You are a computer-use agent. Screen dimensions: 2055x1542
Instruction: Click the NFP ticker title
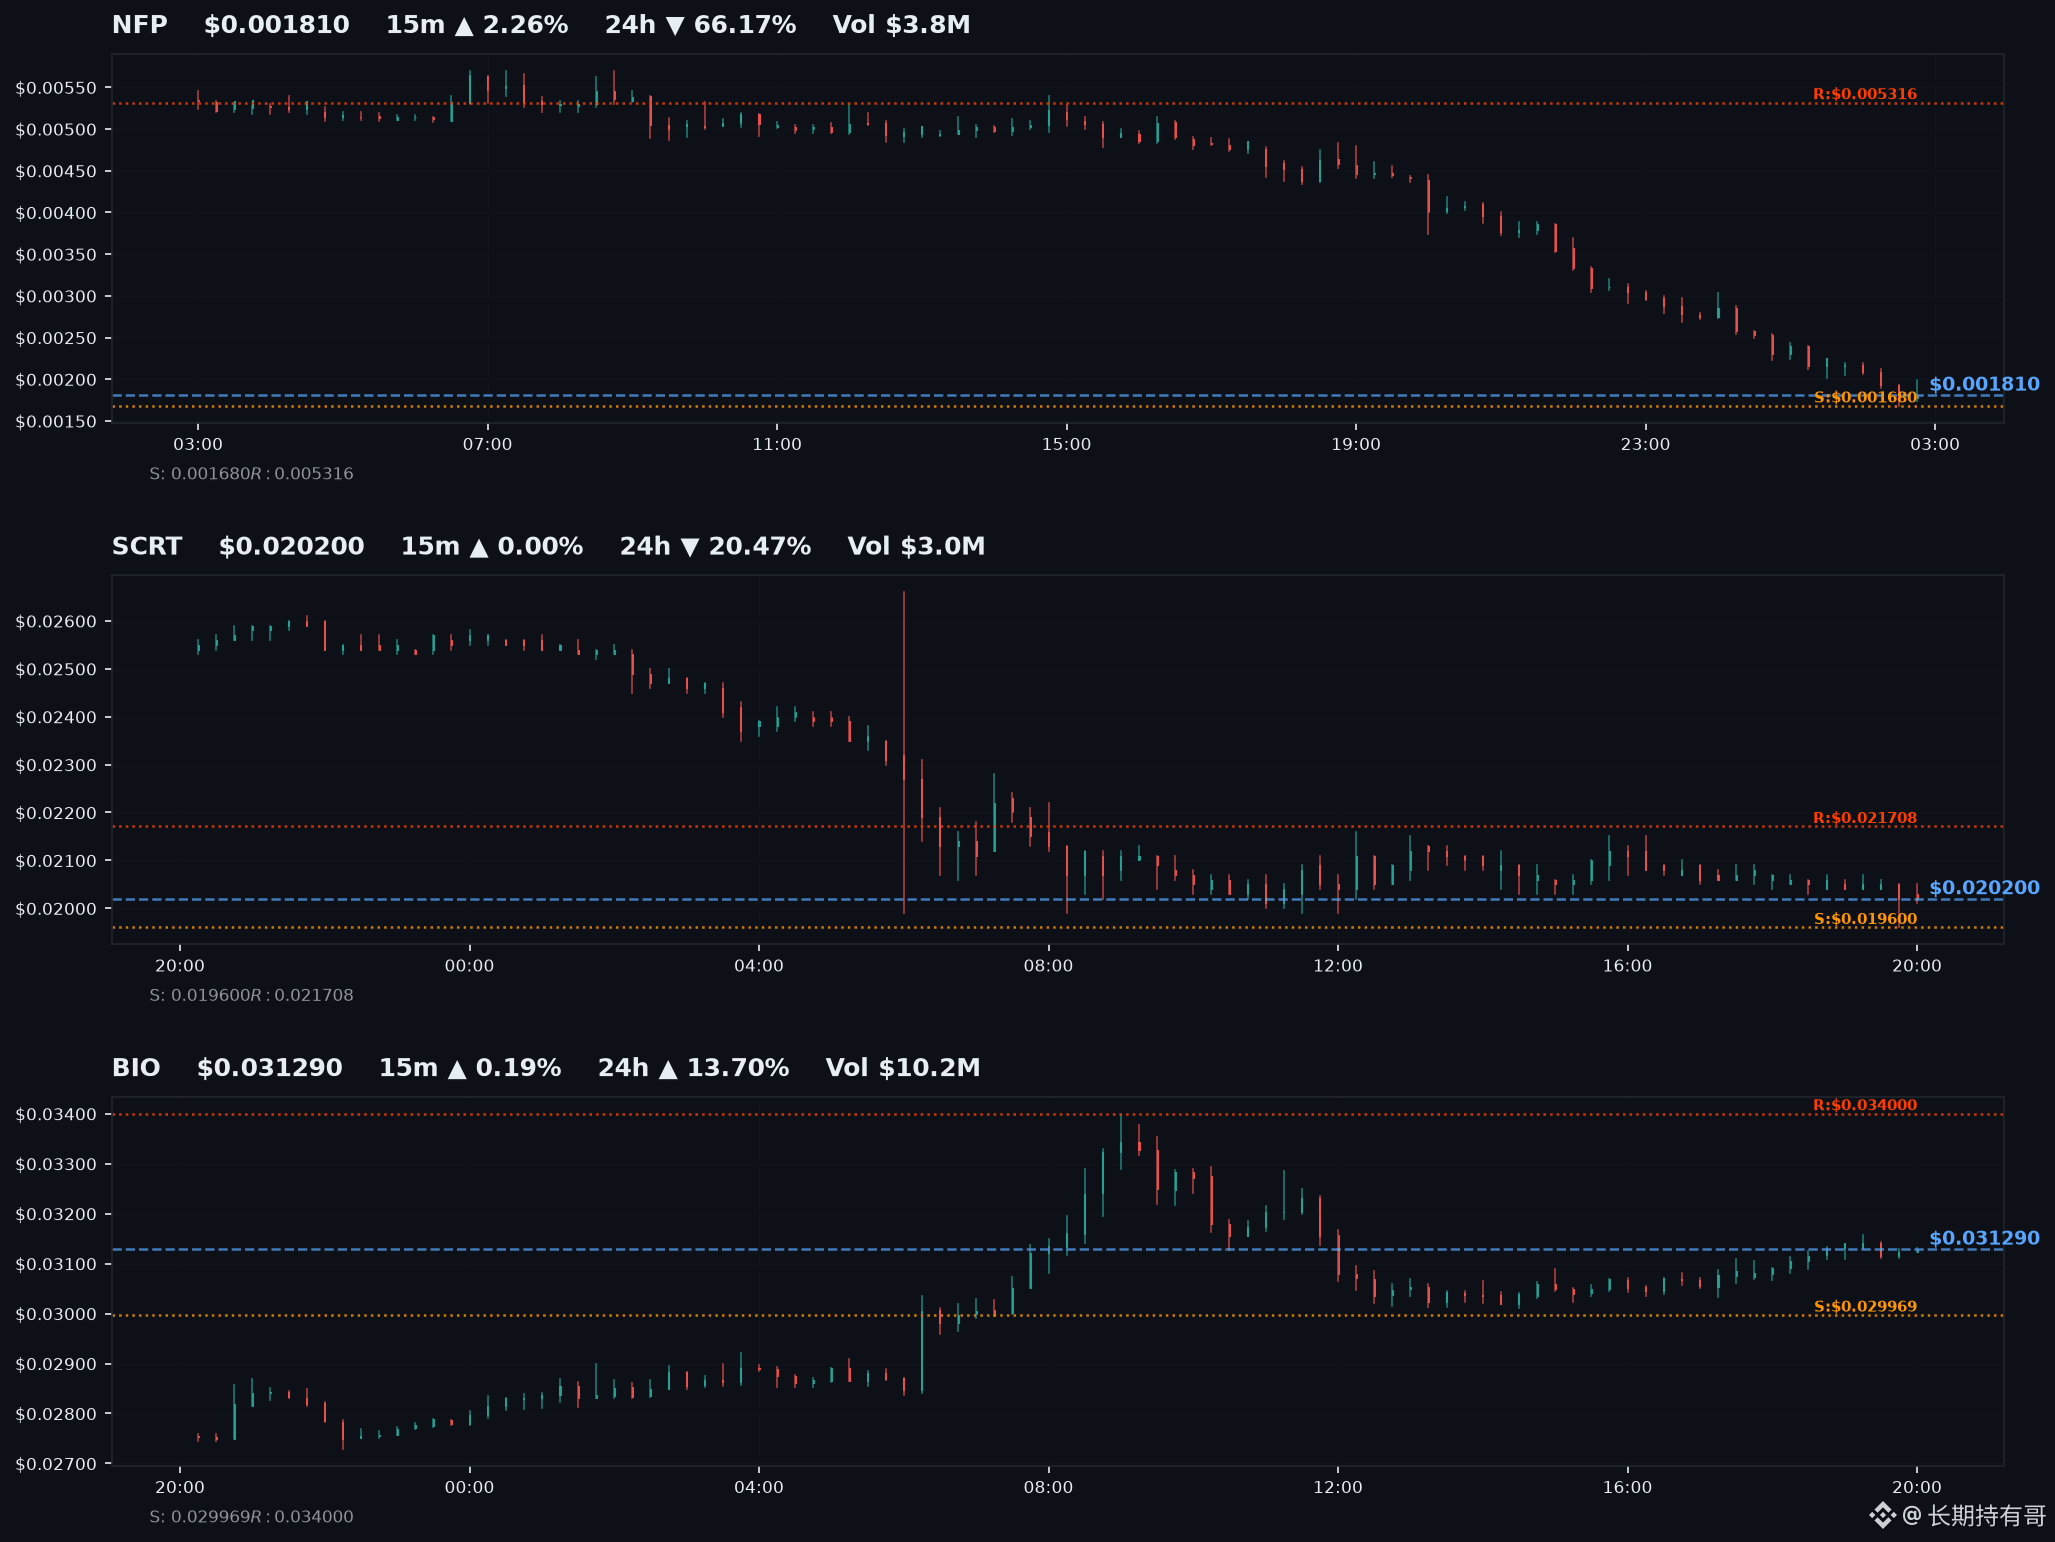click(140, 25)
